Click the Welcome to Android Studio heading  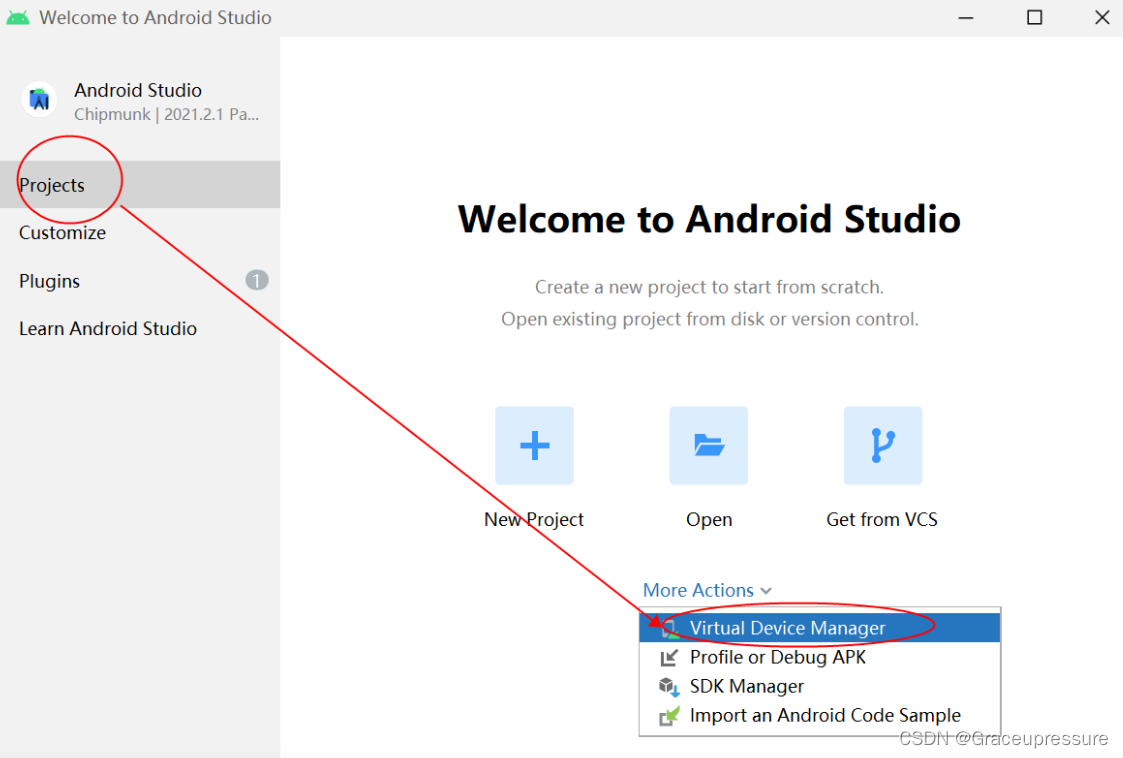pos(709,219)
